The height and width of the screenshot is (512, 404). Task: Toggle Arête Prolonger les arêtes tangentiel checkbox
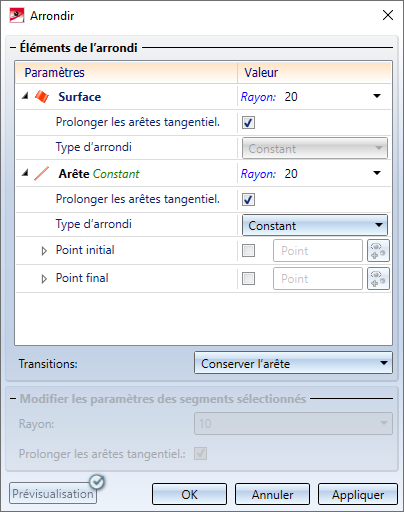248,200
